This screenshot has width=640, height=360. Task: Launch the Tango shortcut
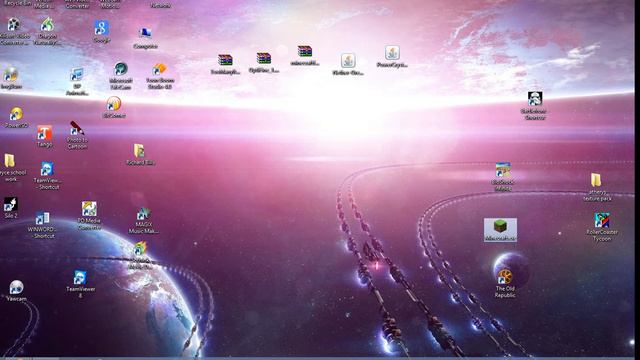[x=44, y=133]
